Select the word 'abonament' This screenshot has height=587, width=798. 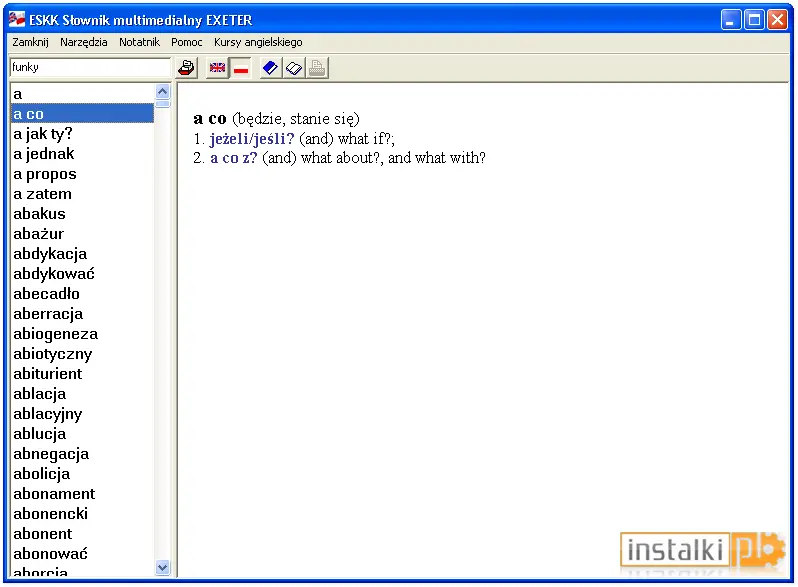click(82, 493)
